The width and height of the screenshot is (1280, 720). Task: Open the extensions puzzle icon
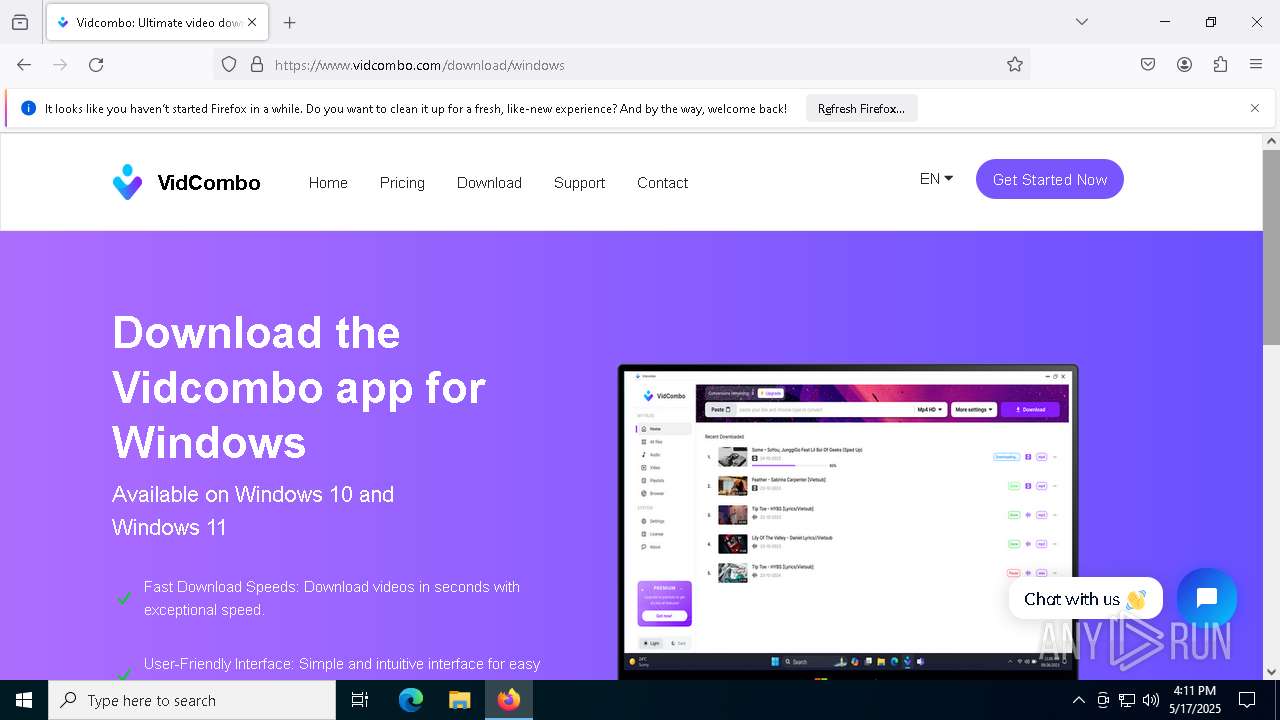tap(1220, 65)
